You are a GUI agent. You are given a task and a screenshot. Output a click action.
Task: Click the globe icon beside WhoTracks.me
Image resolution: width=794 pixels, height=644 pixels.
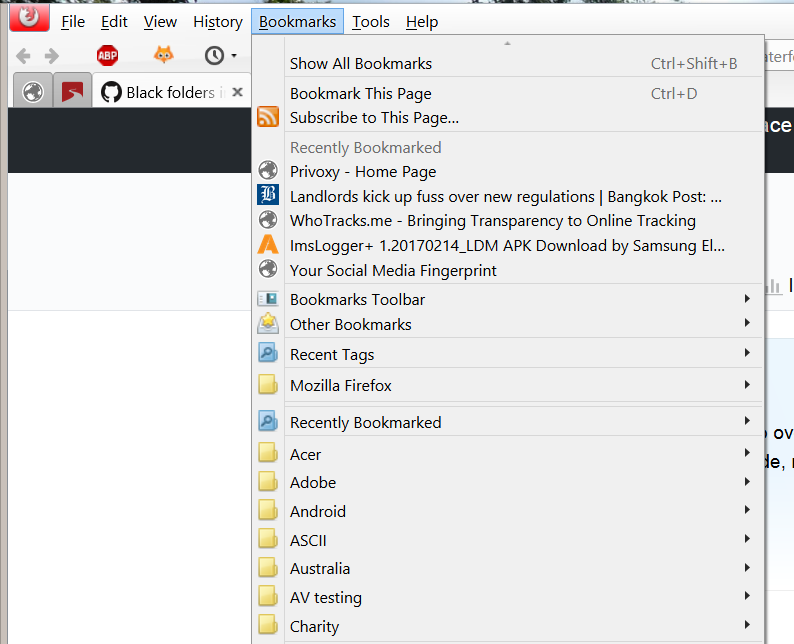tap(268, 220)
